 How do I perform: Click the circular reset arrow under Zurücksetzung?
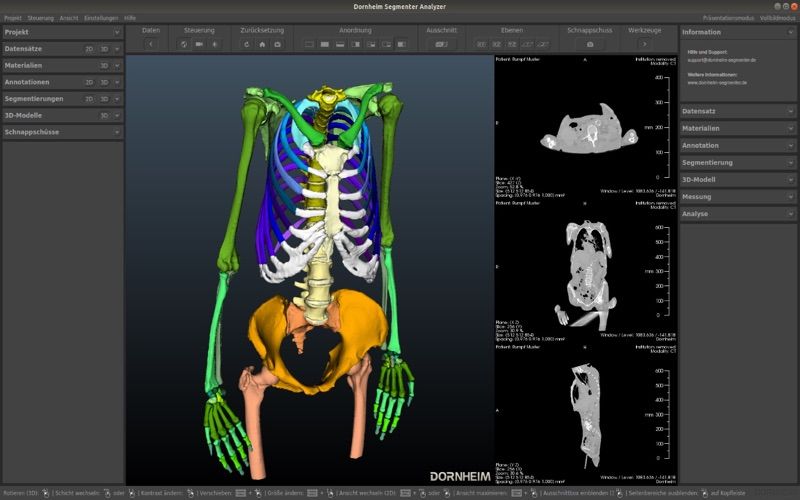(247, 44)
